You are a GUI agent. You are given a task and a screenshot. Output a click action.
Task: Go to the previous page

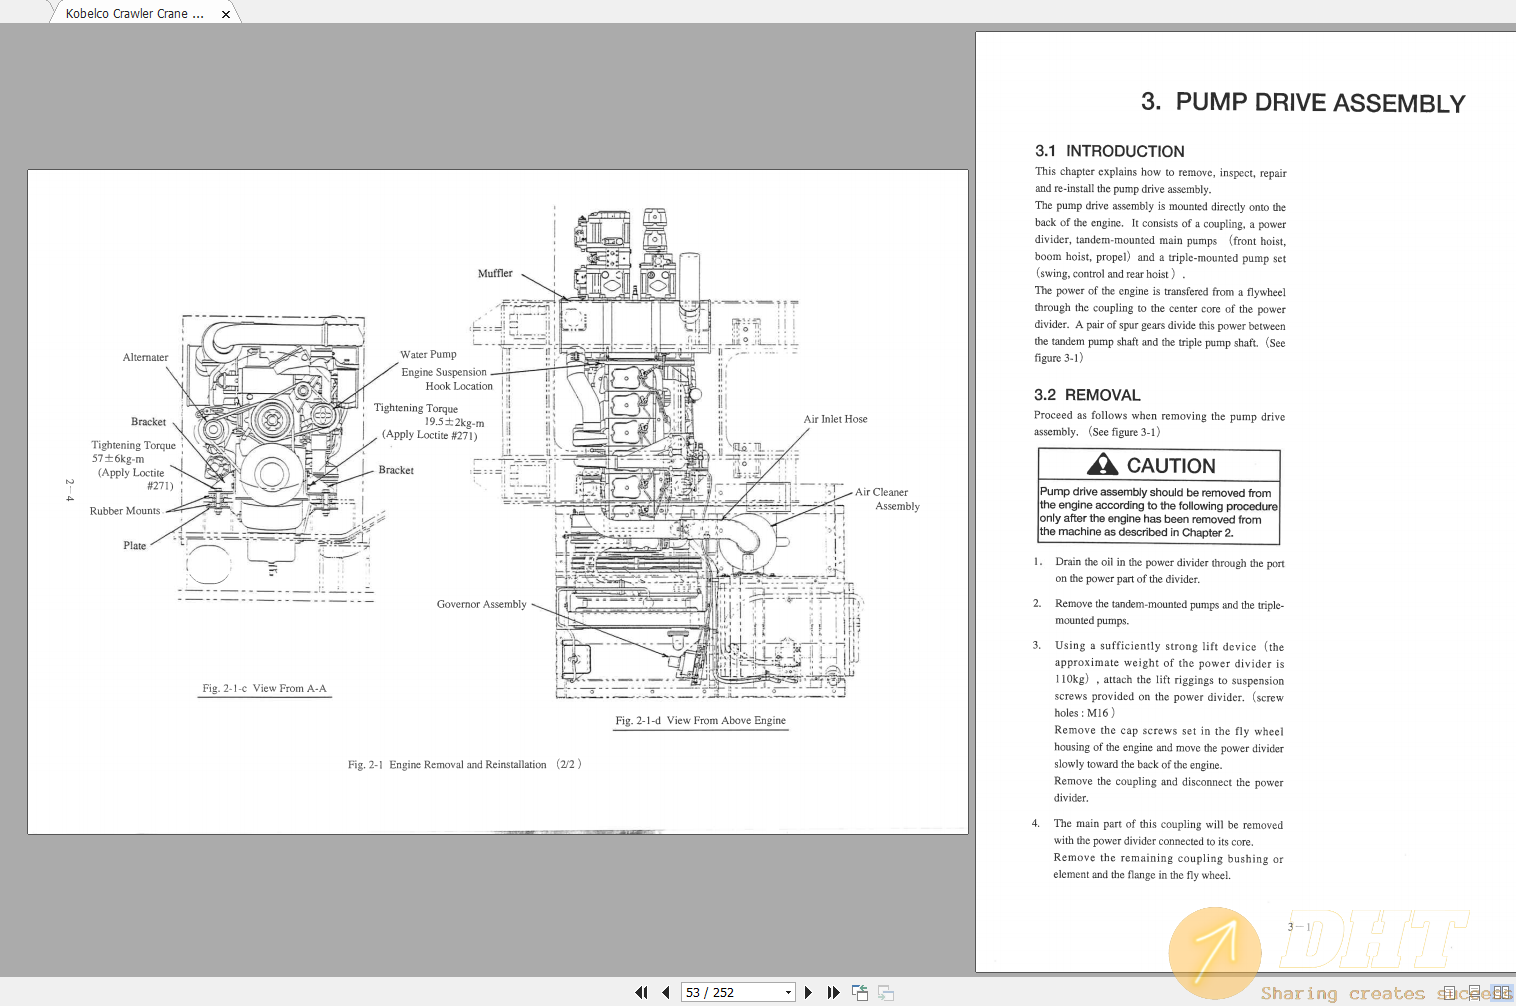tap(665, 993)
